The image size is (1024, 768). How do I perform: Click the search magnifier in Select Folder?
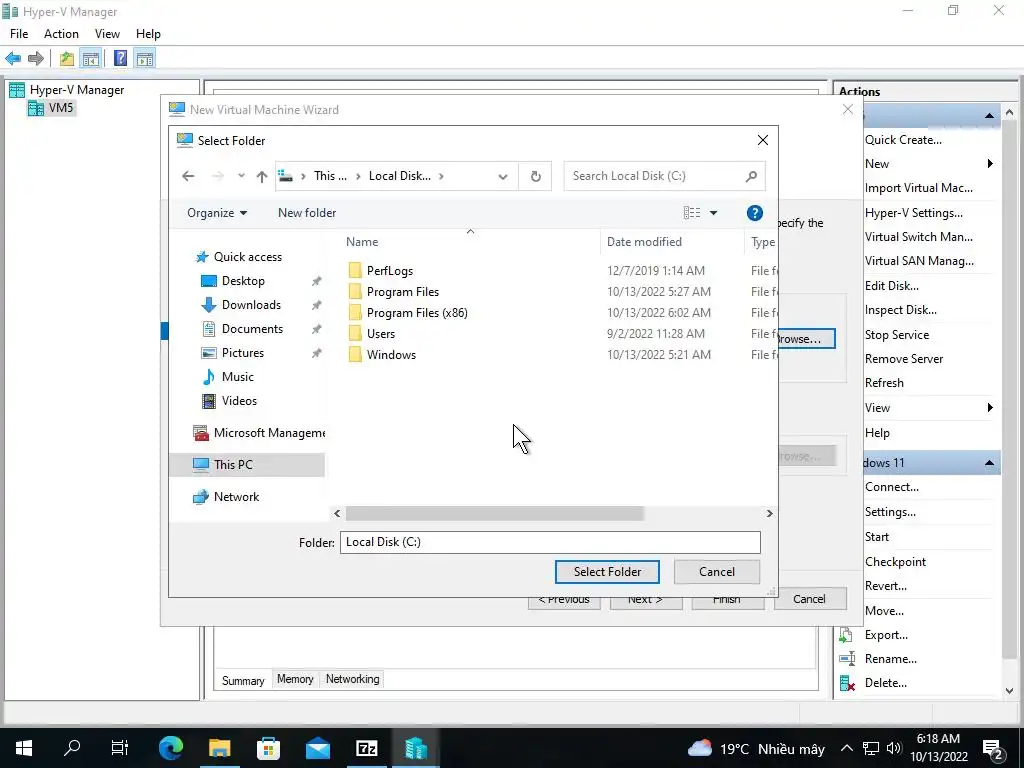click(751, 176)
